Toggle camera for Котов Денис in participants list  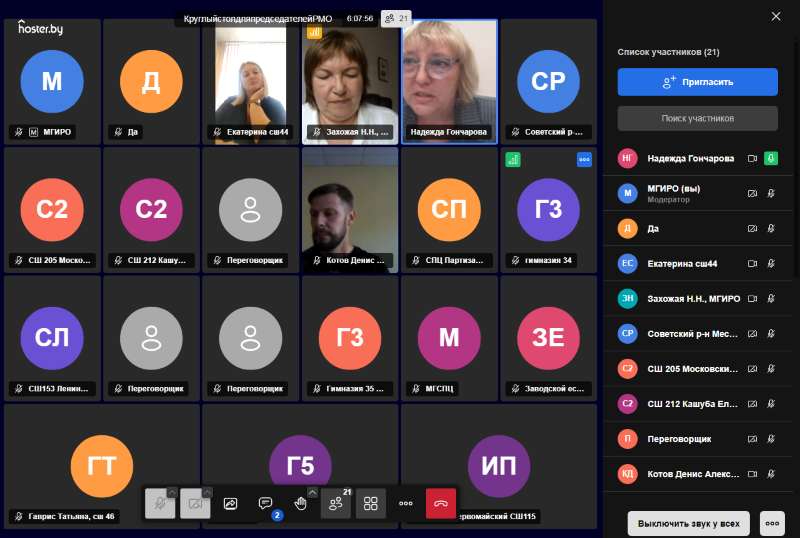pyautogui.click(x=752, y=474)
